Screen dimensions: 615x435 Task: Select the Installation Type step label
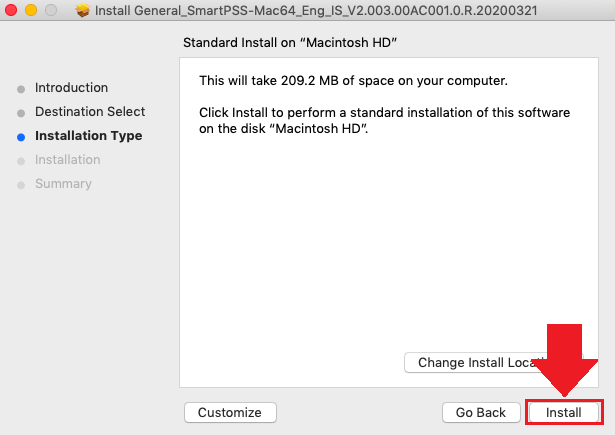tap(88, 136)
